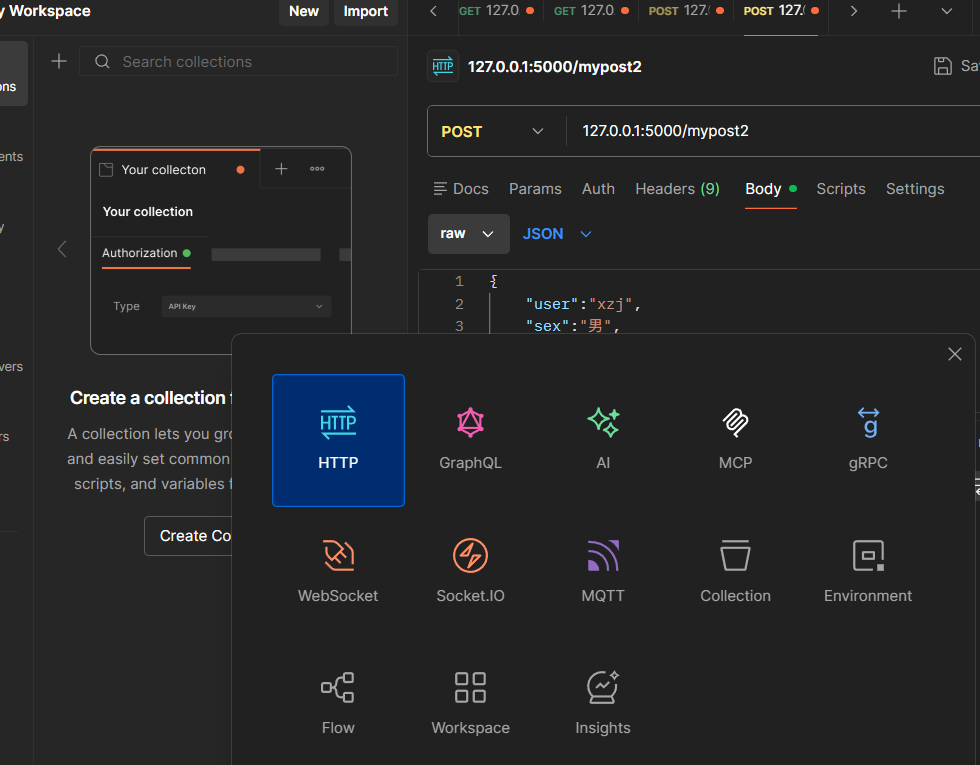Open the Docs tab
The width and height of the screenshot is (980, 765).
(x=461, y=189)
